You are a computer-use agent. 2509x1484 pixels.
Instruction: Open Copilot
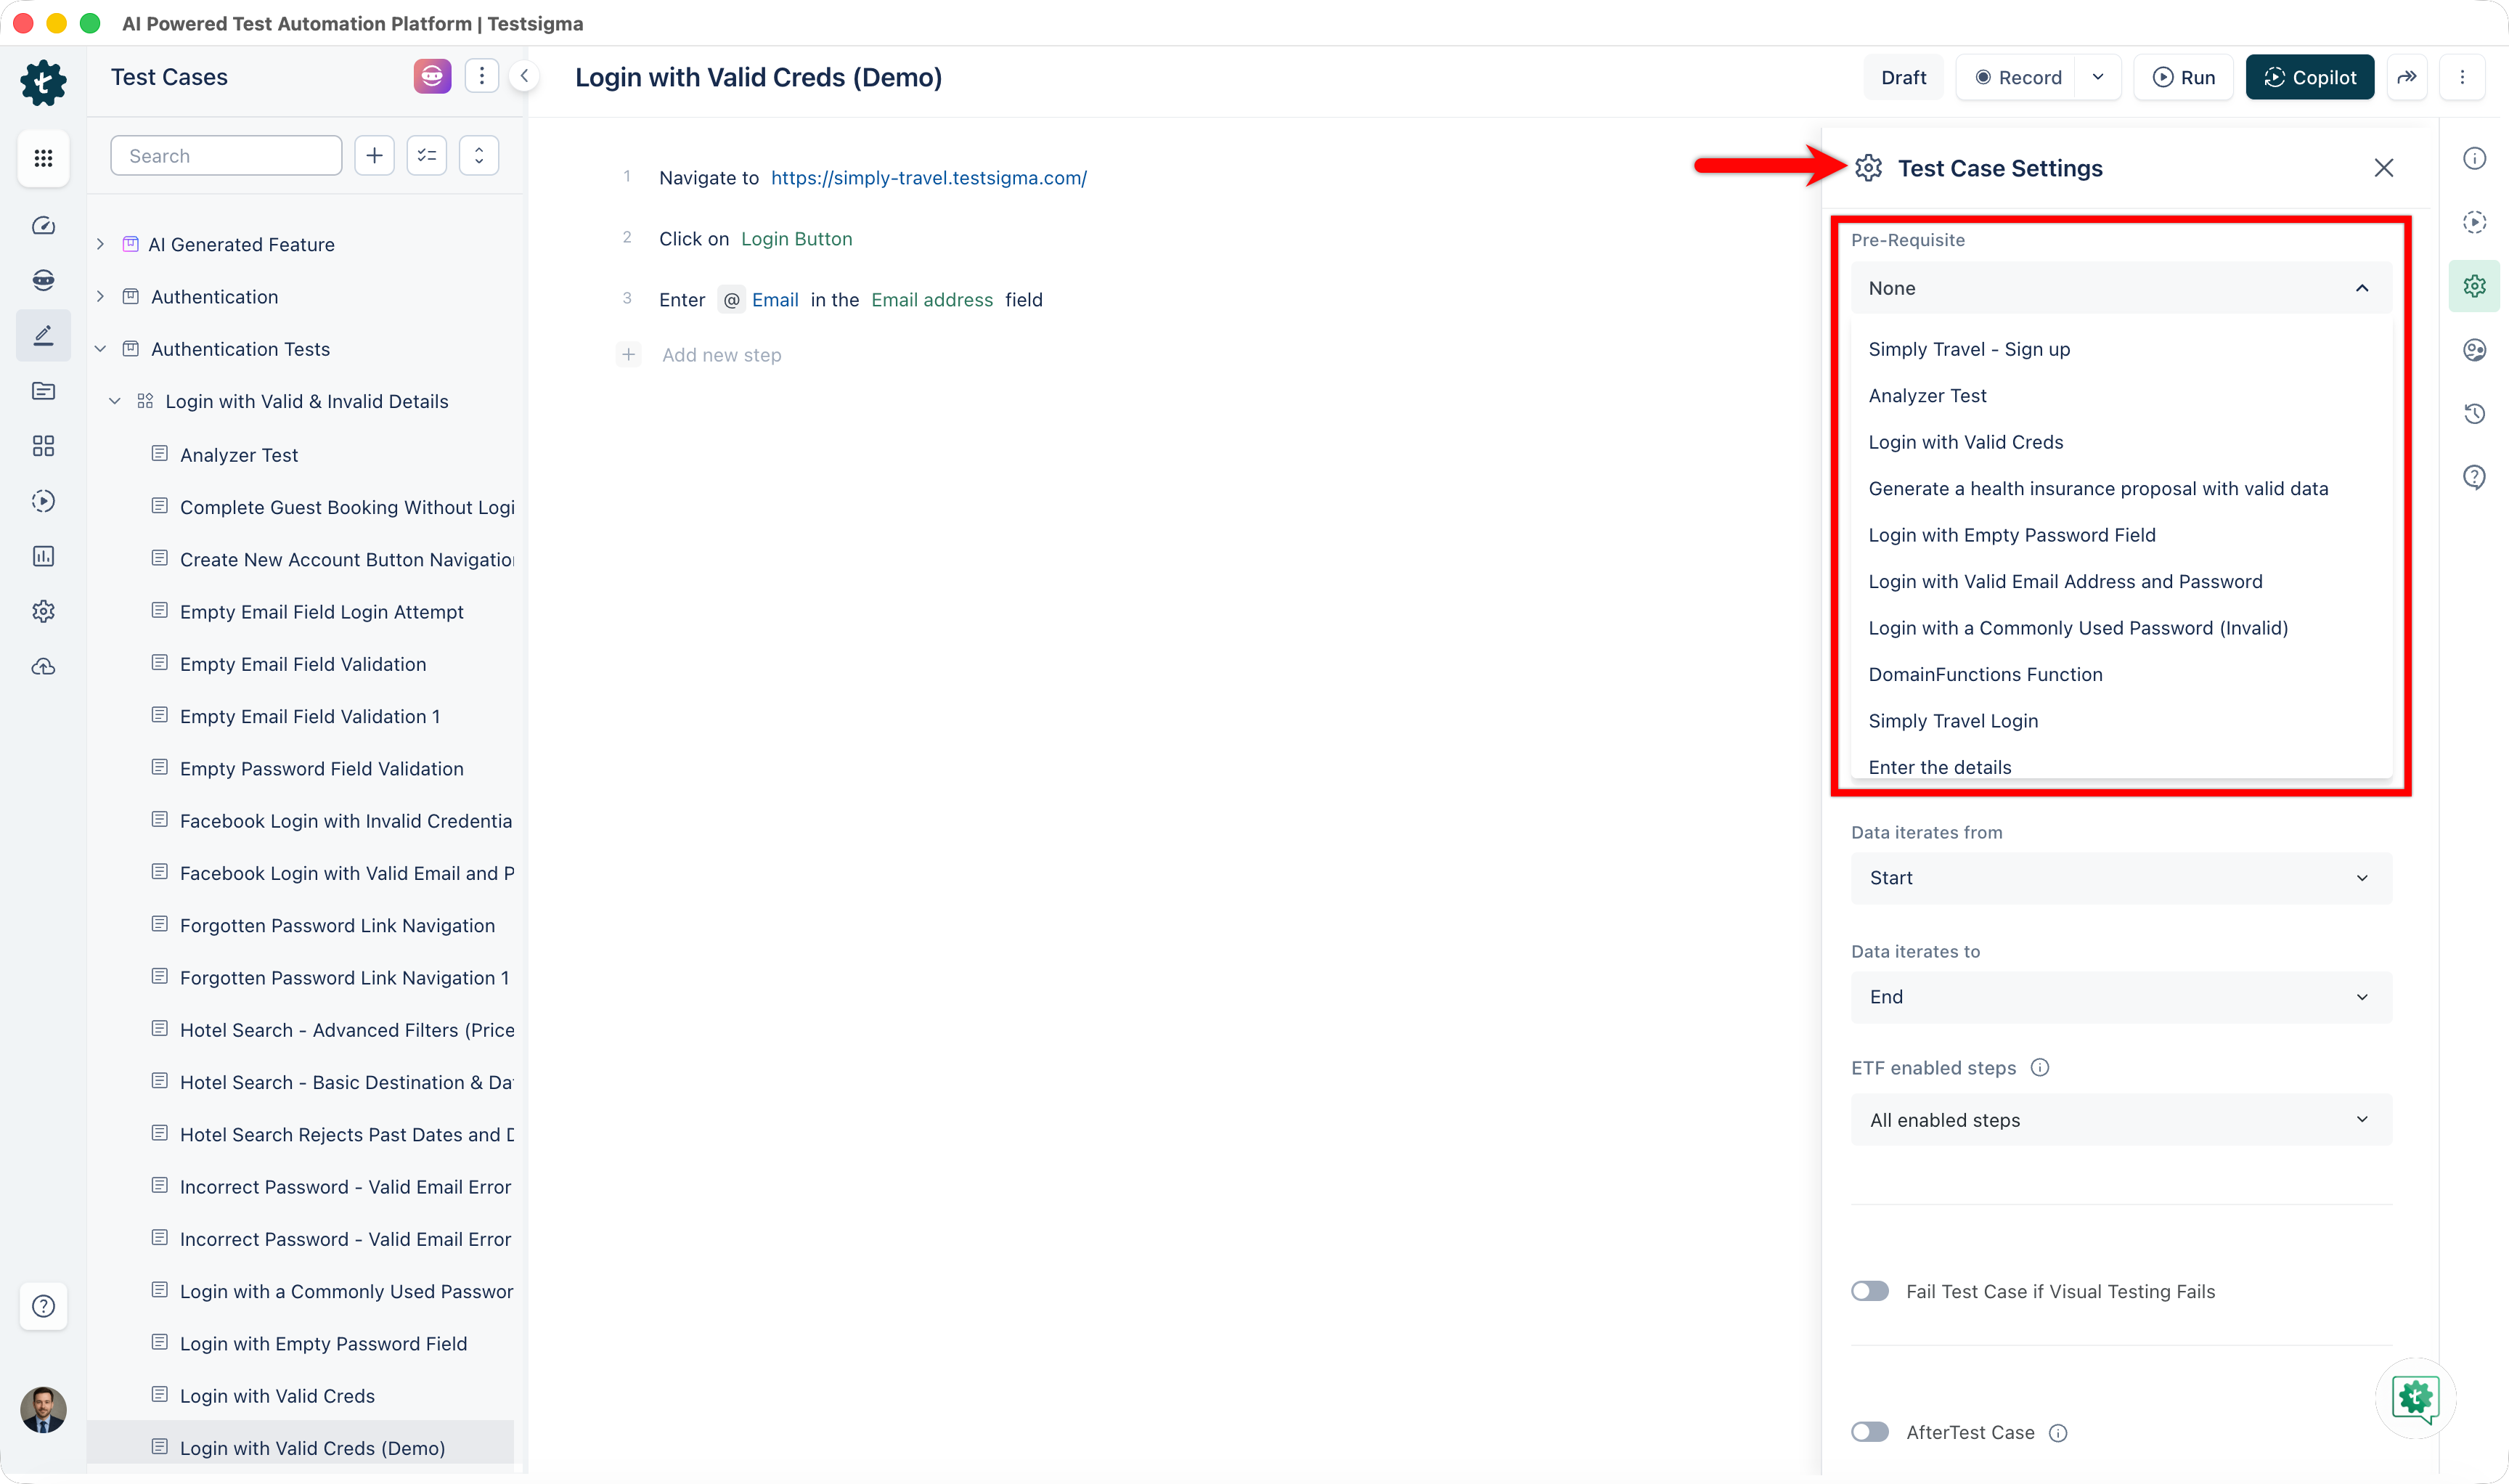[x=2309, y=77]
